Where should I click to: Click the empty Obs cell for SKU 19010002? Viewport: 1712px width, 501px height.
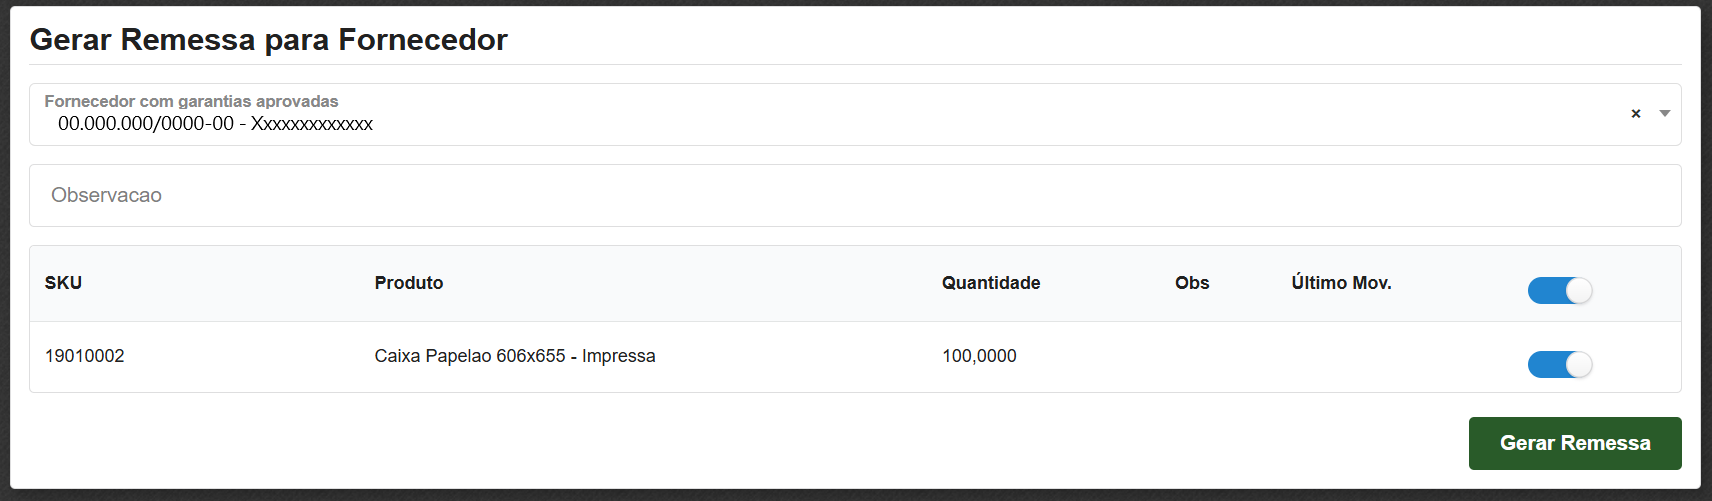click(1210, 356)
